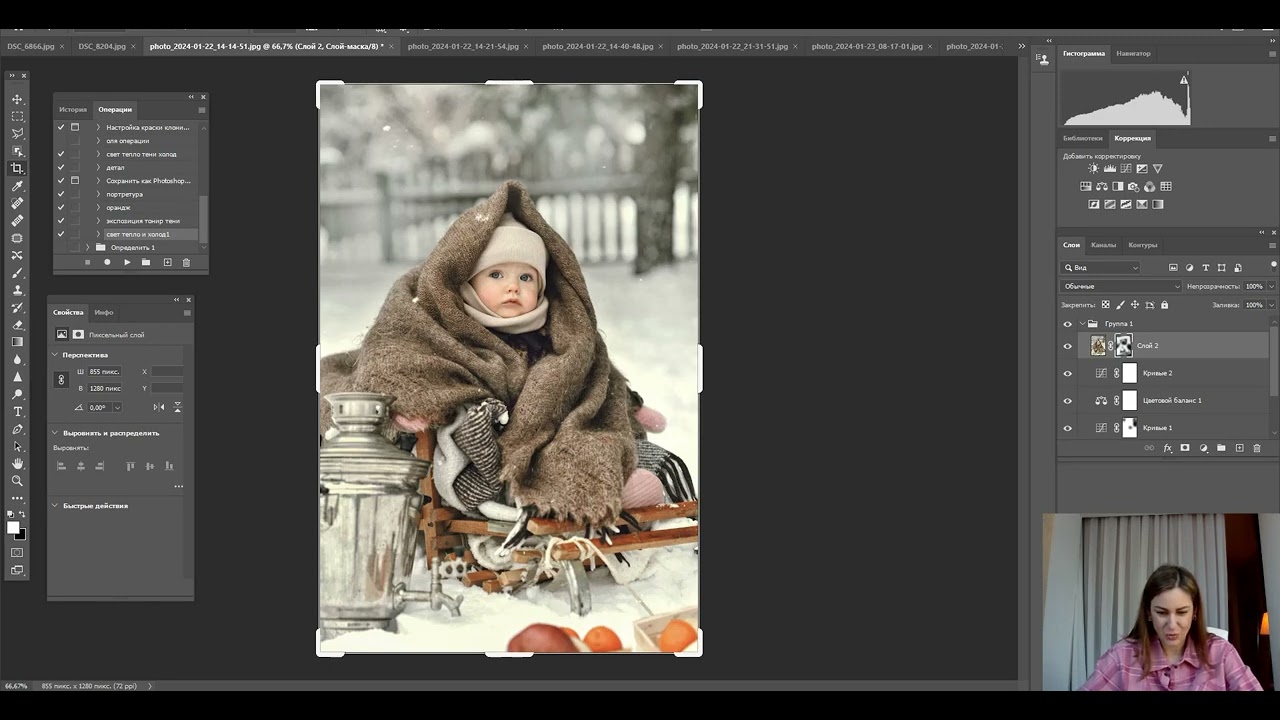Open the photo_2024-01-22_14-40-48.jpg document tab
This screenshot has width=1280, height=720.
598,46
